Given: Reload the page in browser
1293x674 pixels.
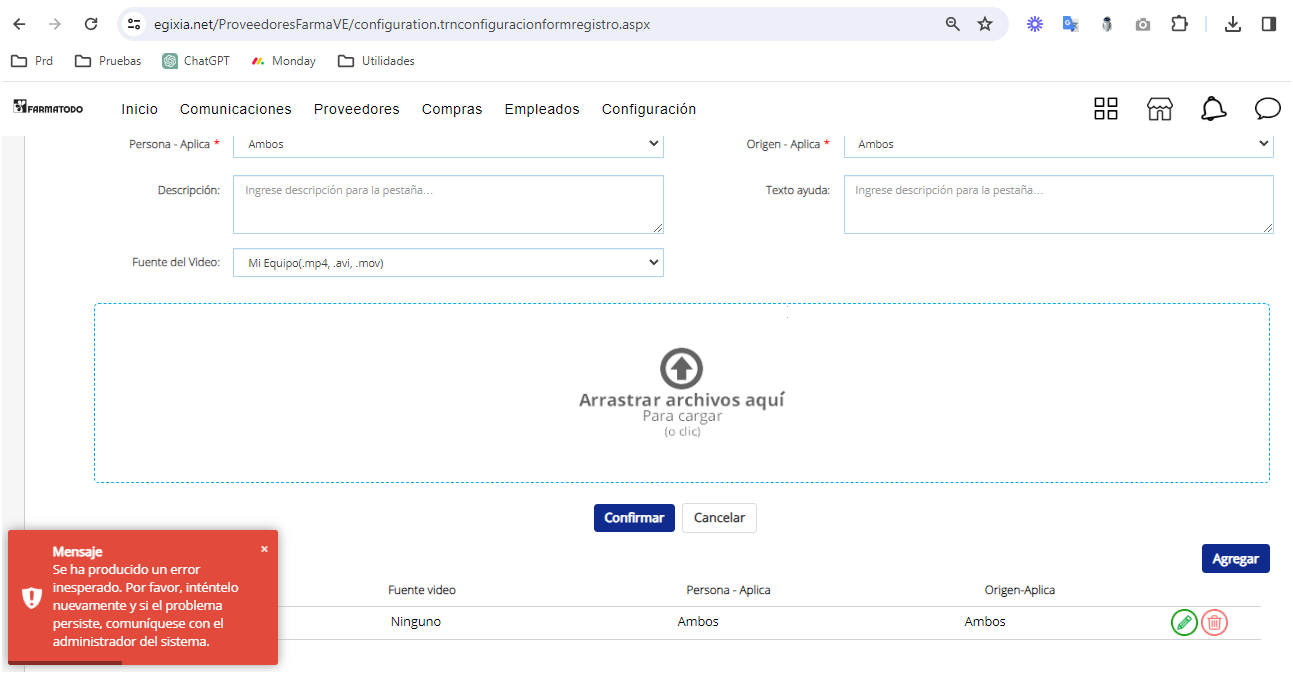Looking at the screenshot, I should 91,24.
